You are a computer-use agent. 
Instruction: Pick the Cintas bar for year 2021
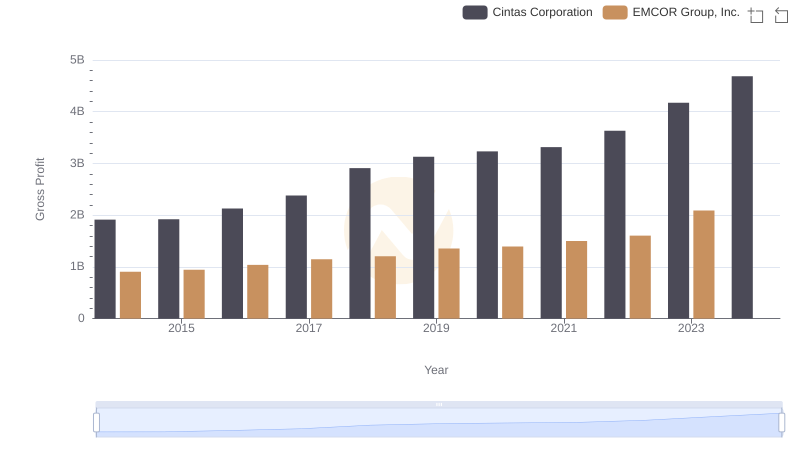click(551, 232)
